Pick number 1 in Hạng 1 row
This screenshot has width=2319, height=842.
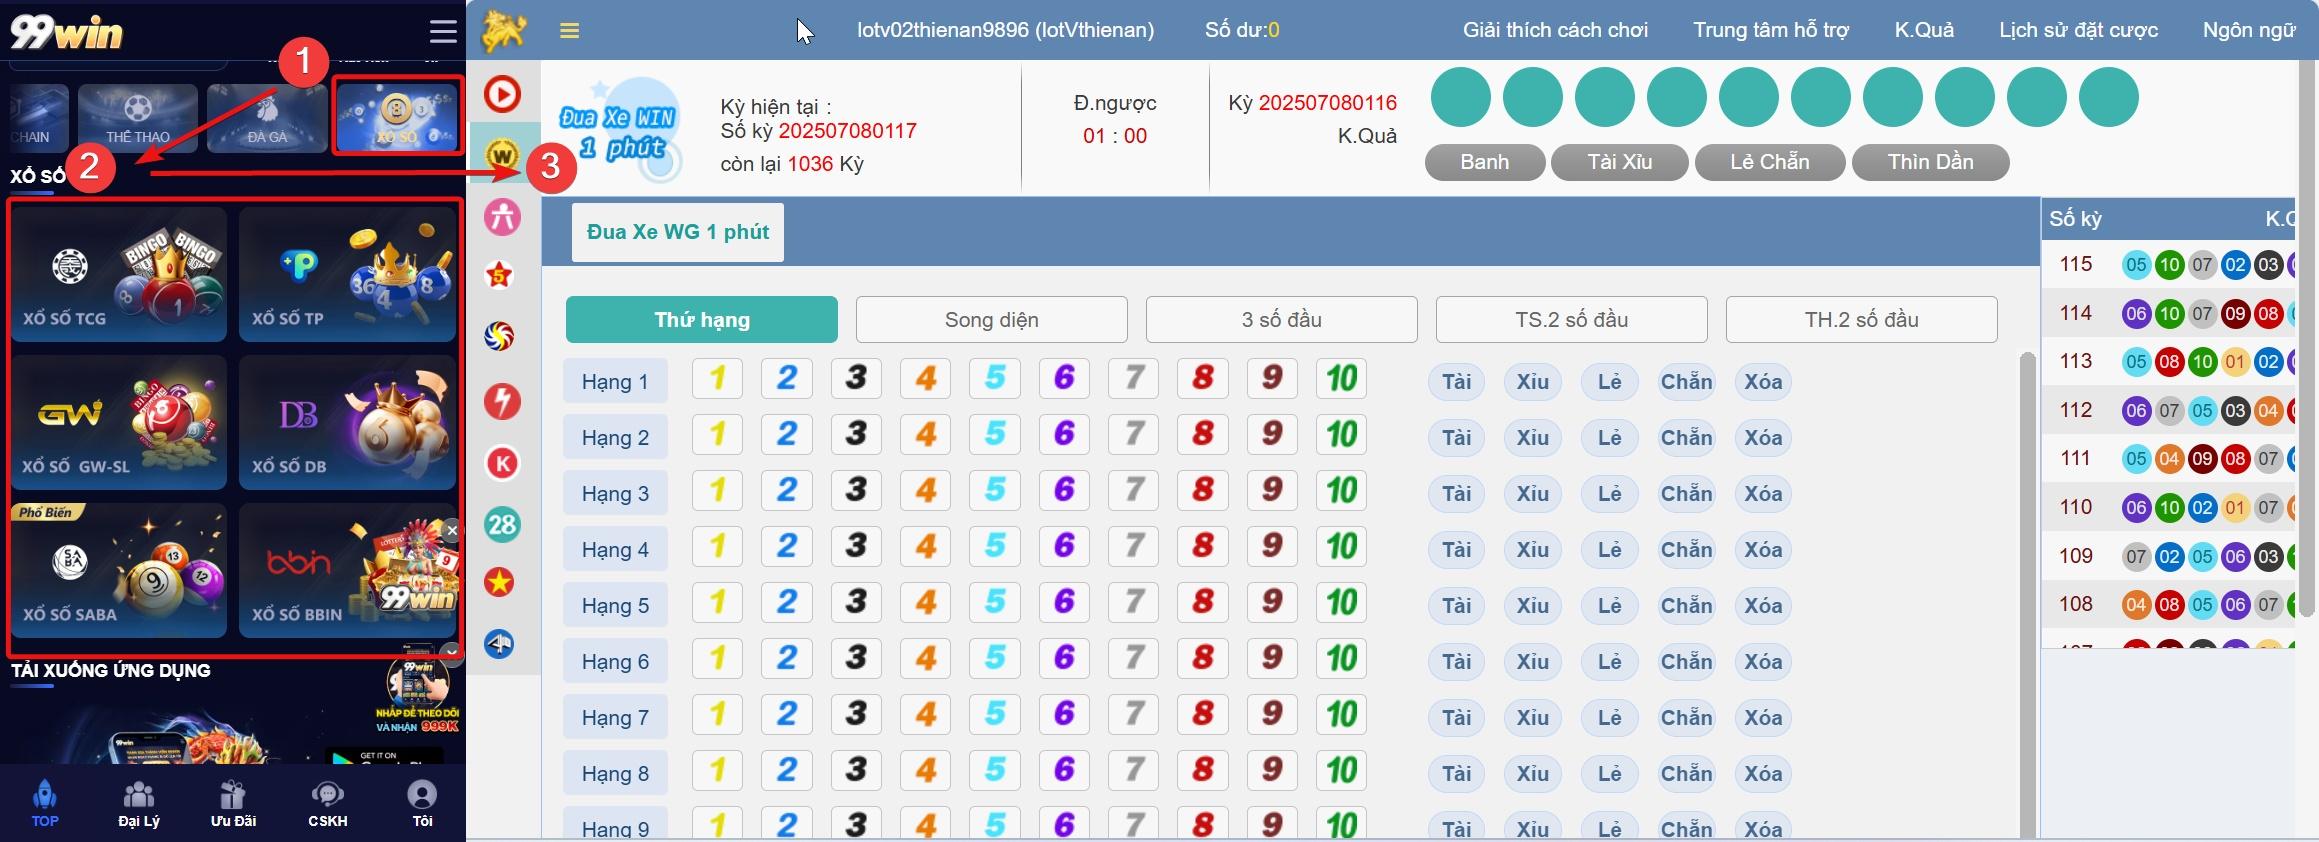click(x=717, y=378)
